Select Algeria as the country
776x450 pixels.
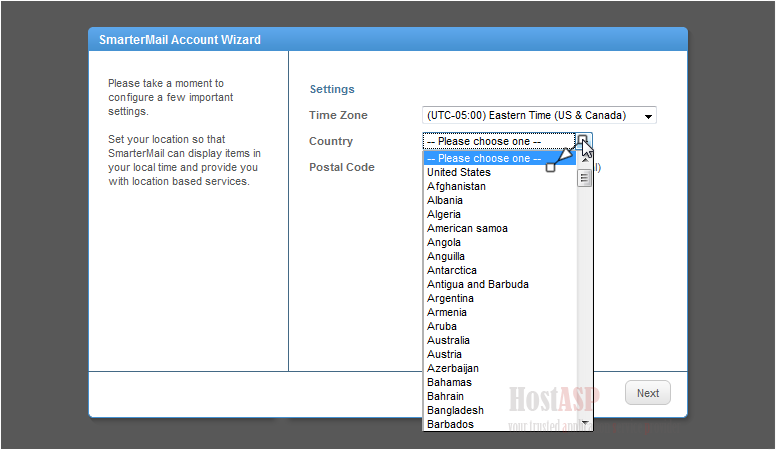444,214
